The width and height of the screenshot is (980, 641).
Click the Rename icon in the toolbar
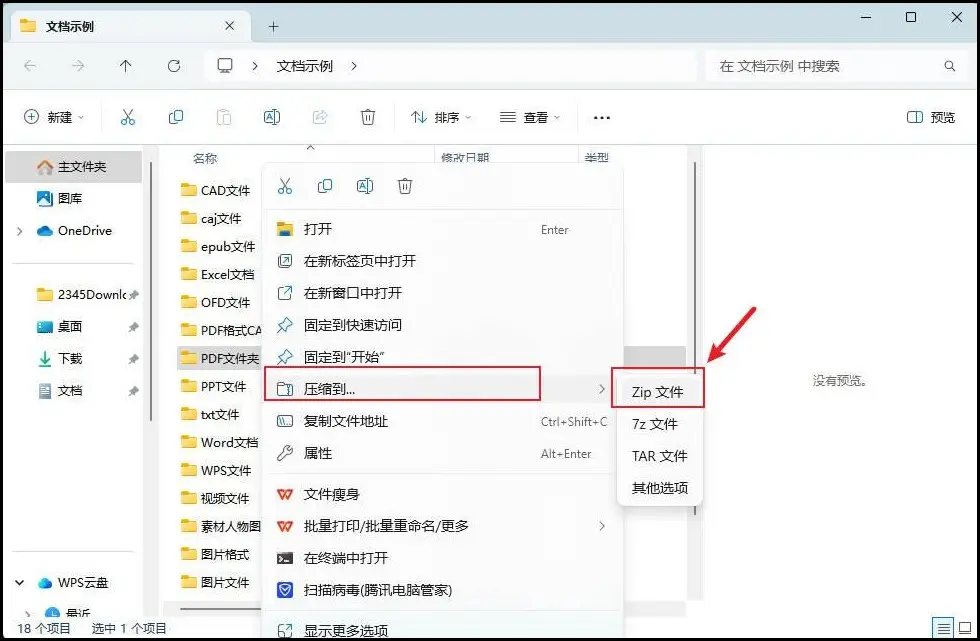pyautogui.click(x=272, y=117)
